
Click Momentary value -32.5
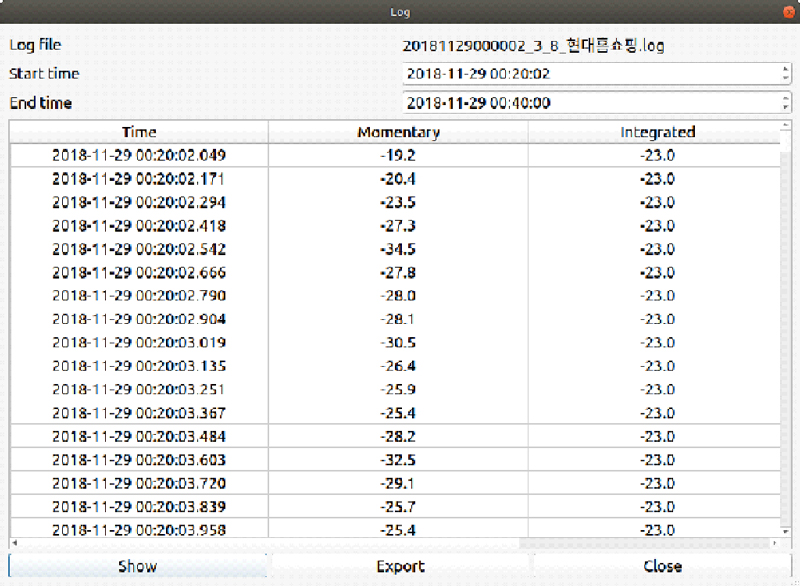(x=398, y=460)
